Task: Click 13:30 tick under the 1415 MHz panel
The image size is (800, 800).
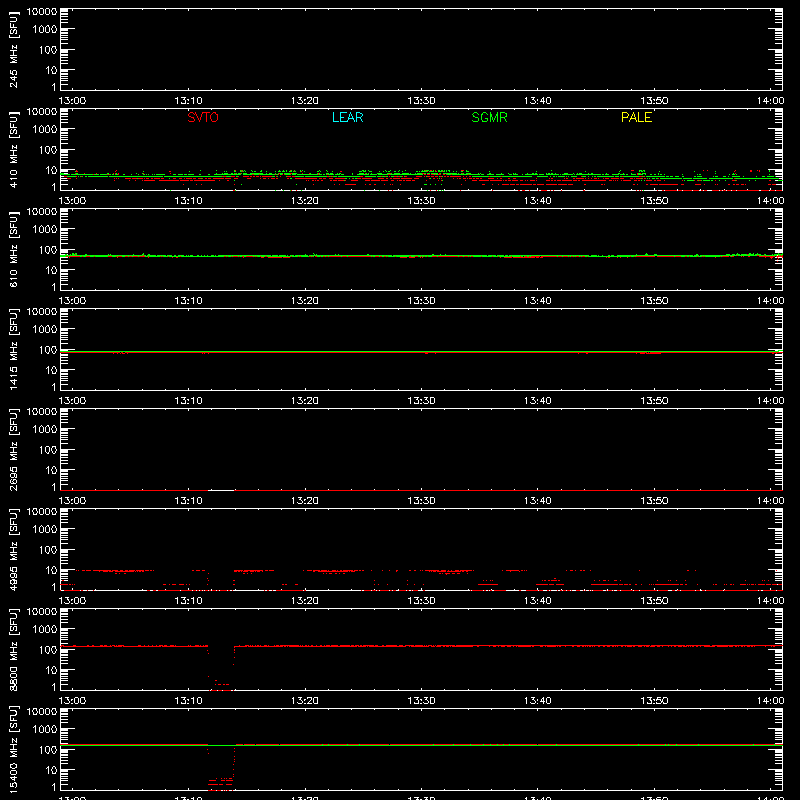Action: click(421, 401)
